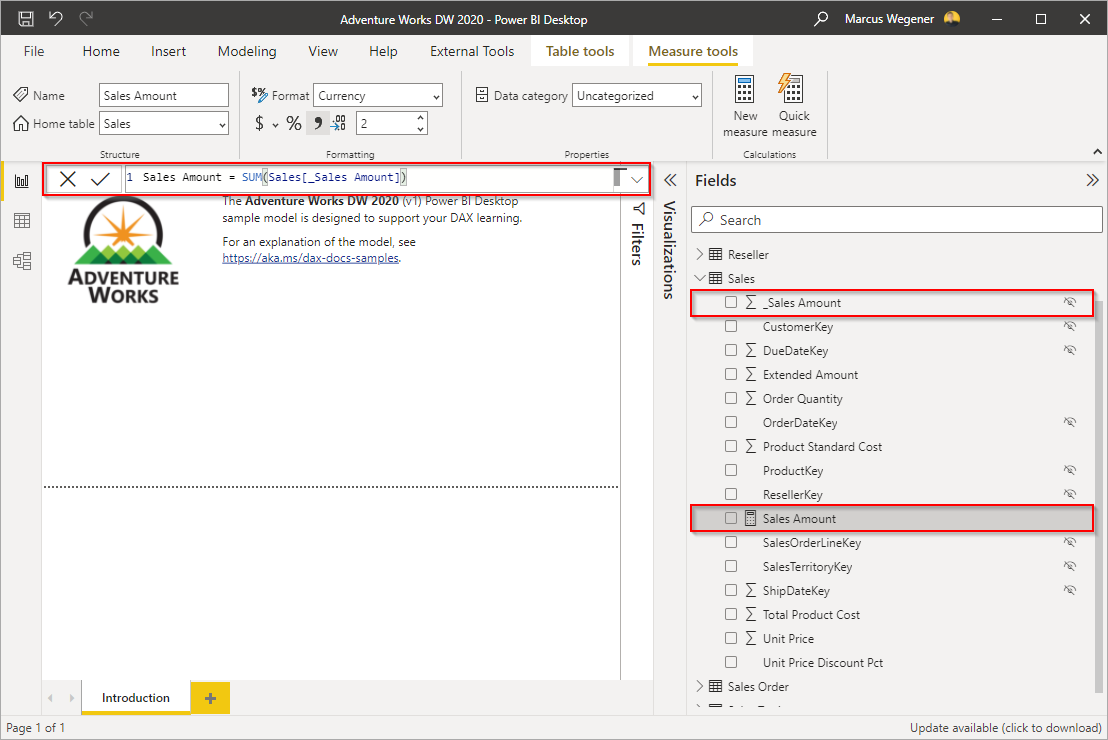The height and width of the screenshot is (740, 1108).
Task: Open the Format dropdown showing Currency
Action: pyautogui.click(x=378, y=95)
